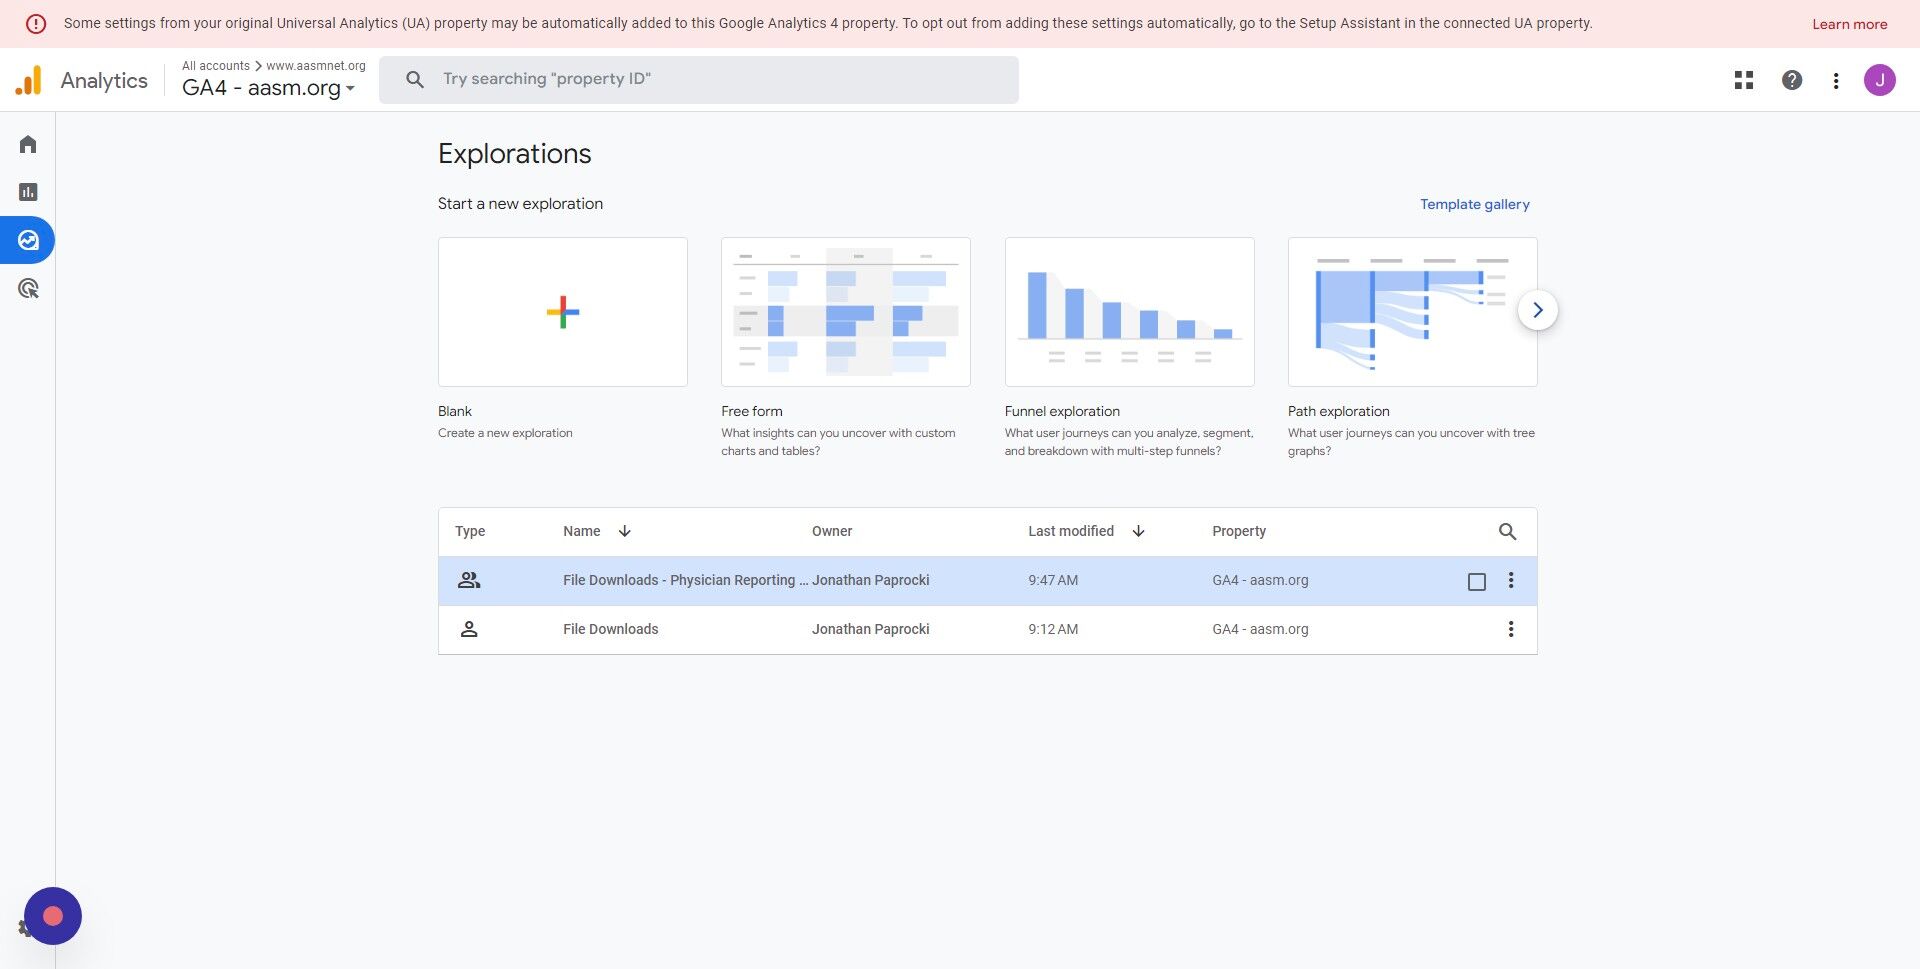Screen dimensions: 1920x969
Task: Click the property ID search field
Action: pos(699,79)
